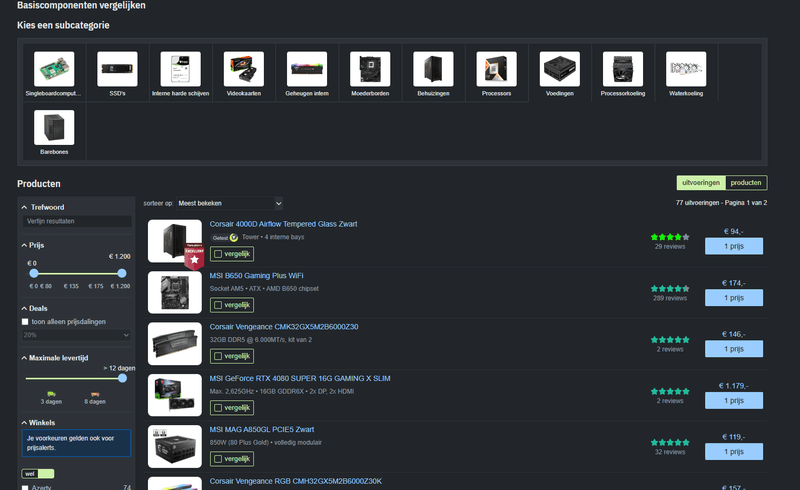
Task: Click the green delivery truck 3 dagen icon
Action: 52,394
